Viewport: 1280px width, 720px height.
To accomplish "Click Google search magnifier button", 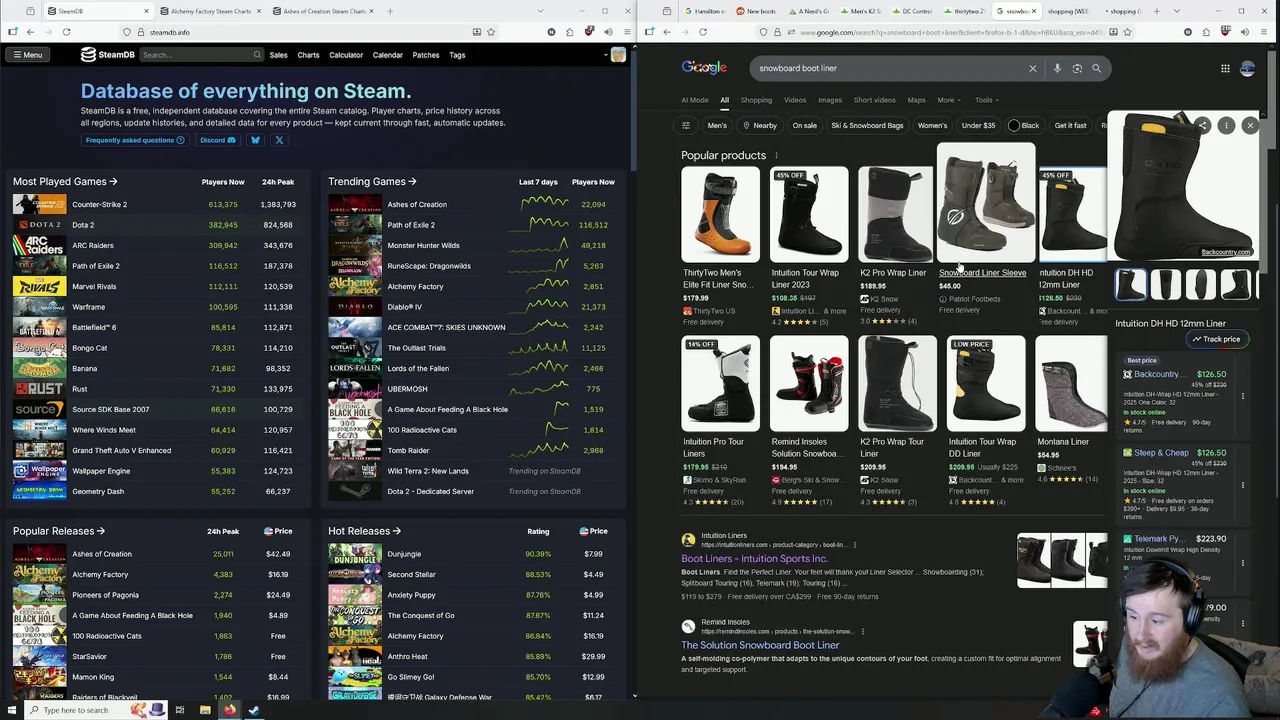I will 1097,68.
